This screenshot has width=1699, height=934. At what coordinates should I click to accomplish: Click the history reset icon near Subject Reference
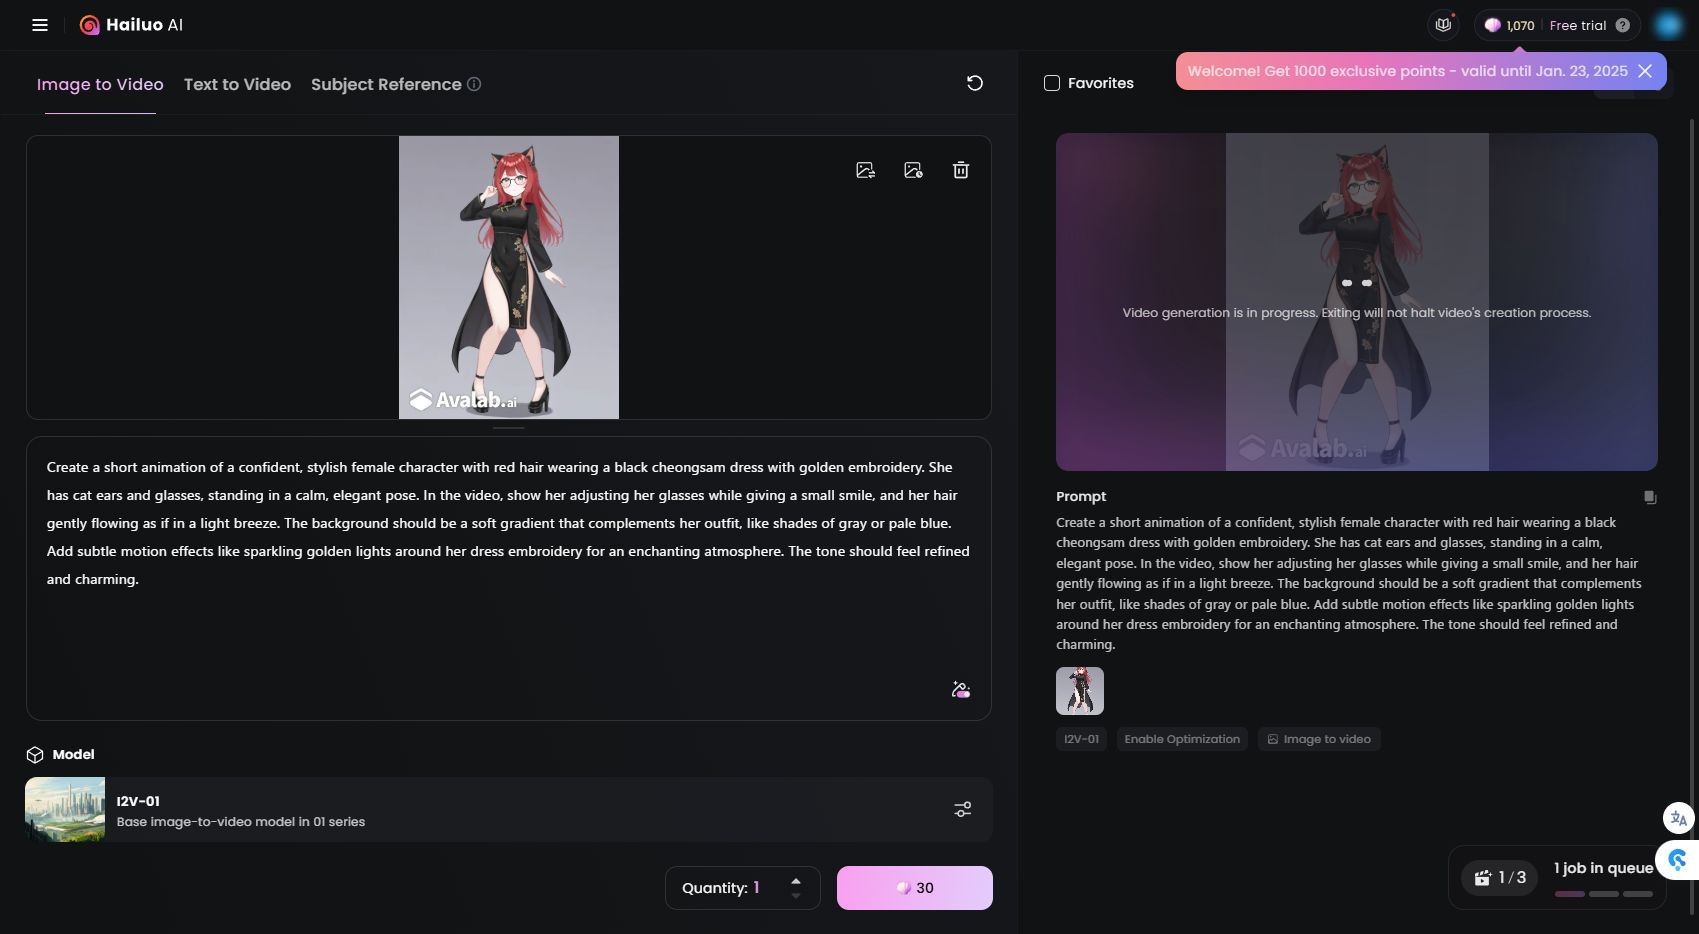[974, 83]
